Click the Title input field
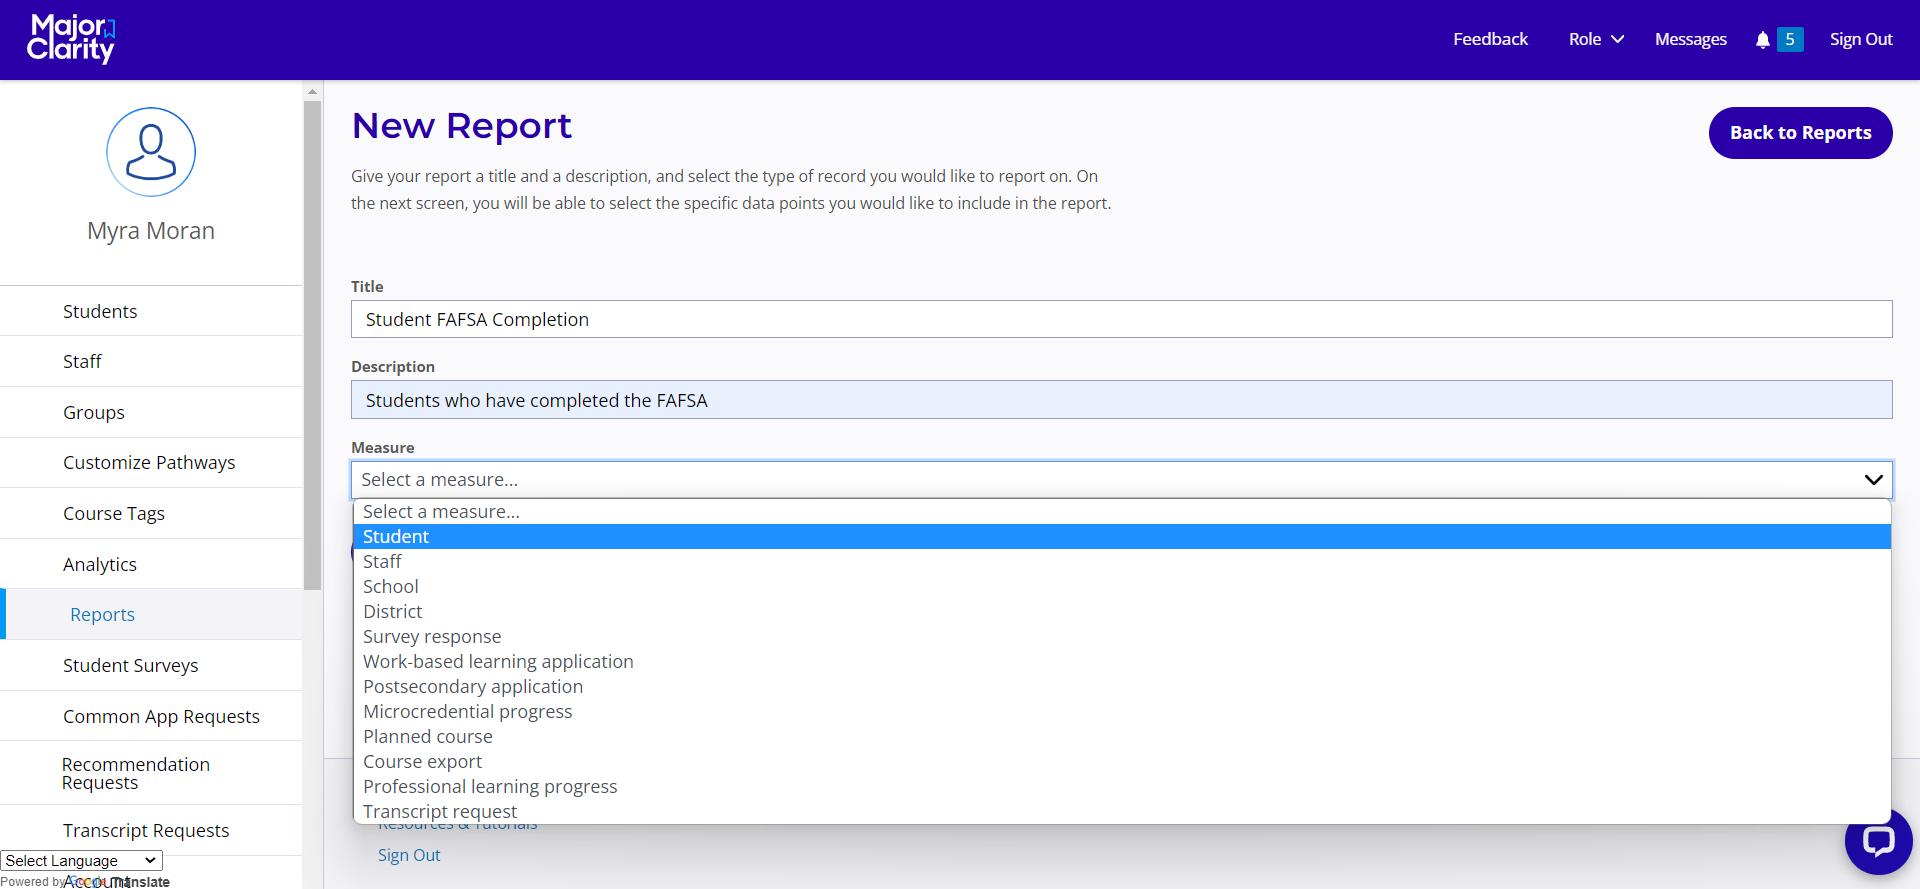Screen dimensions: 1920x889 point(1120,320)
